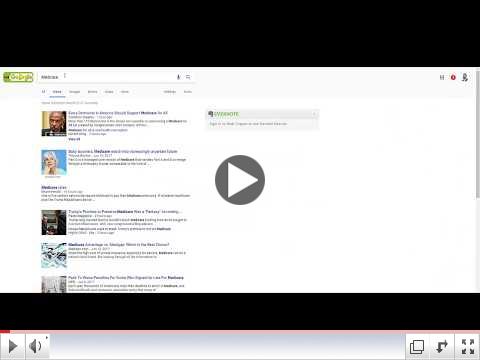This screenshot has width=480, height=360.
Task: Open the pop-out window icon in the player bar
Action: [x=417, y=346]
